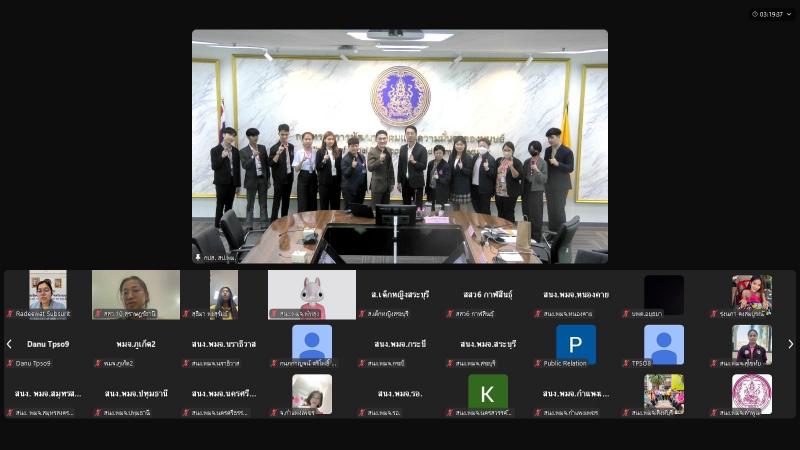Click muted mic icon on black avatar tile
The height and width of the screenshot is (450, 800).
[x=626, y=314]
